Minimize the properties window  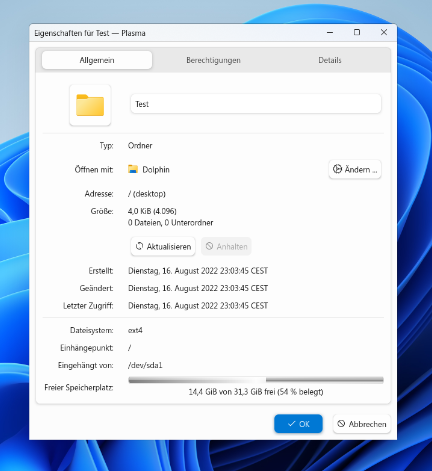pyautogui.click(x=330, y=32)
